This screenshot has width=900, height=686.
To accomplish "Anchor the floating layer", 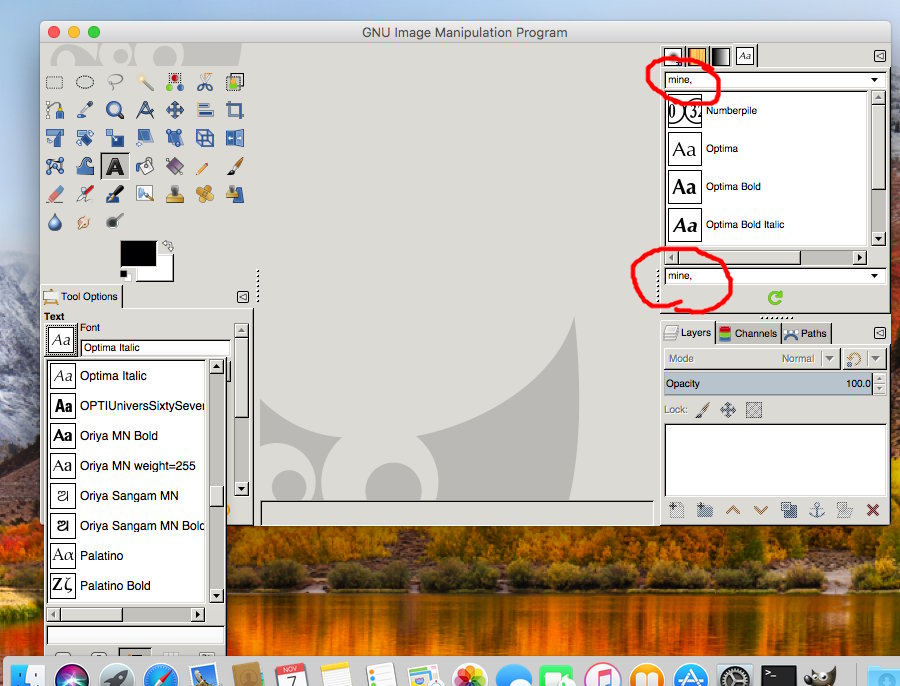I will coord(817,510).
